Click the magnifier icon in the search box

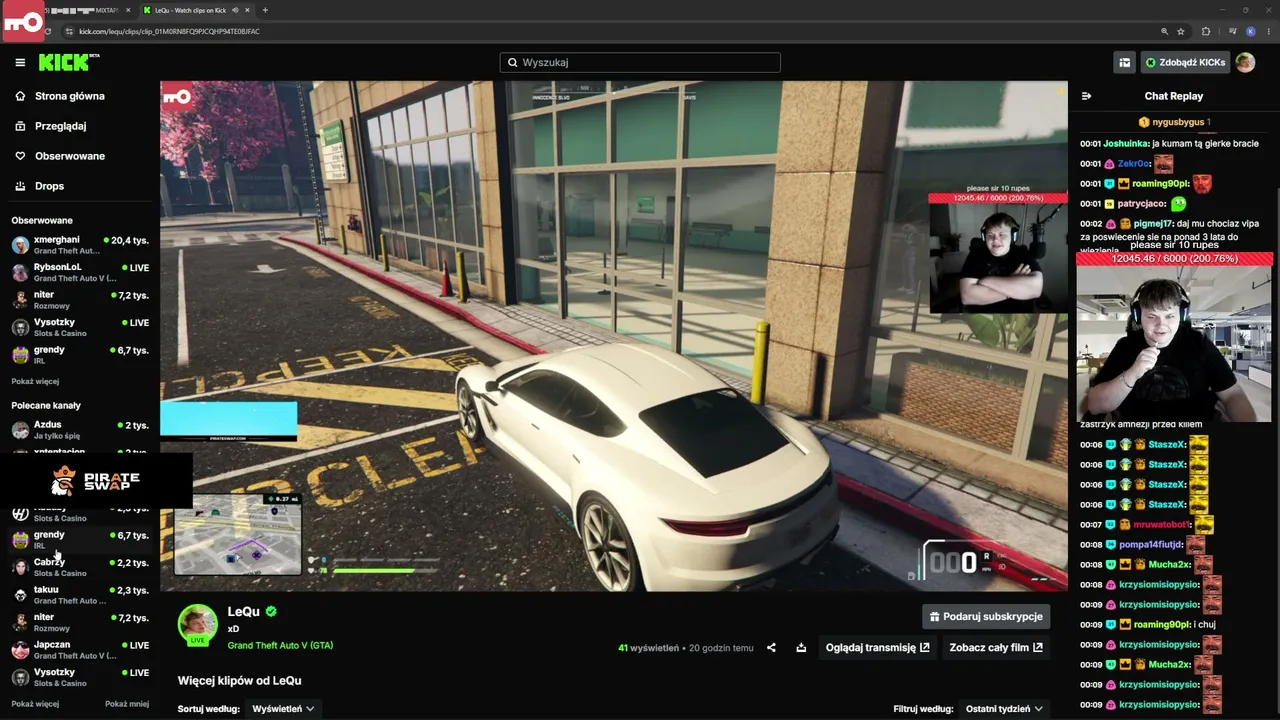(513, 62)
